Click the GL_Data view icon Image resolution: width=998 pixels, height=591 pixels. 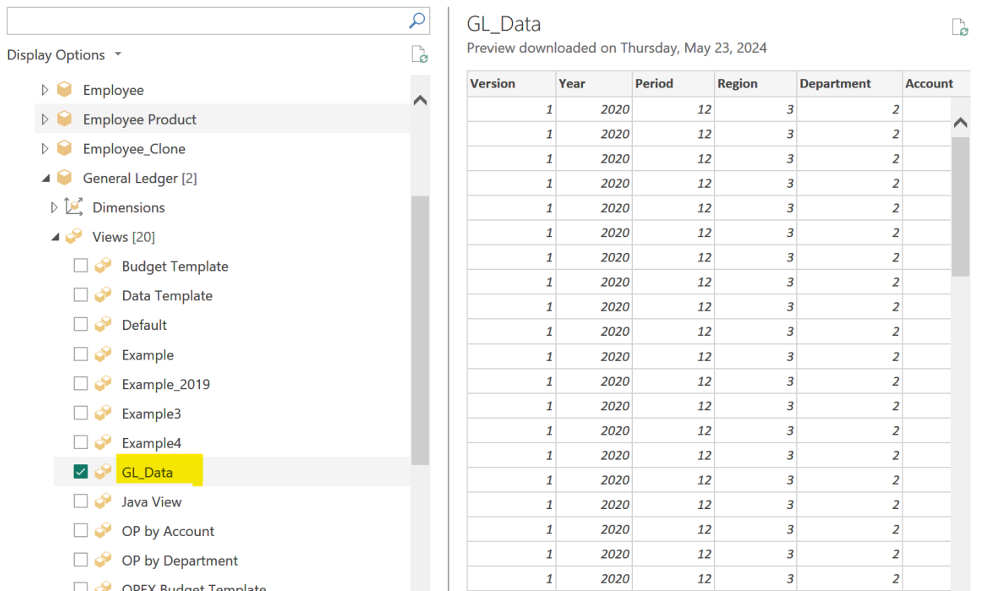click(x=103, y=471)
